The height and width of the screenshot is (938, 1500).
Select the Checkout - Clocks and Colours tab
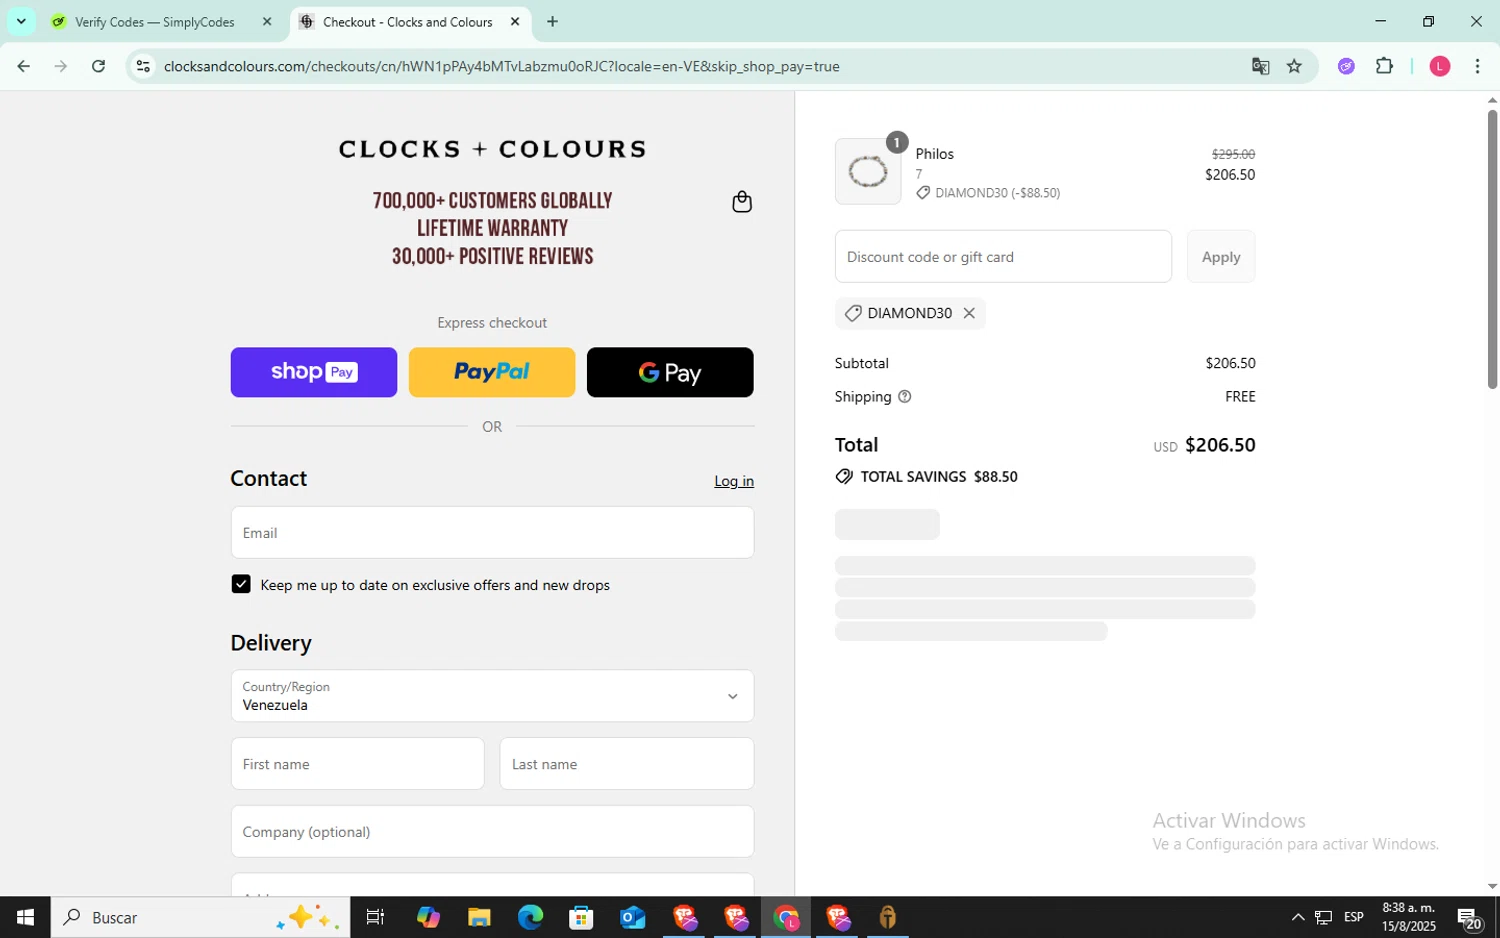[408, 21]
